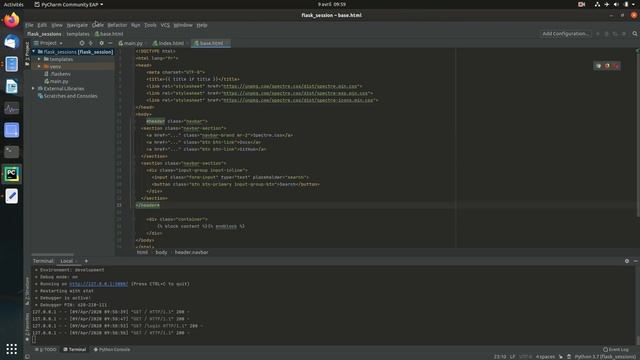Open the VCS menu

point(165,25)
